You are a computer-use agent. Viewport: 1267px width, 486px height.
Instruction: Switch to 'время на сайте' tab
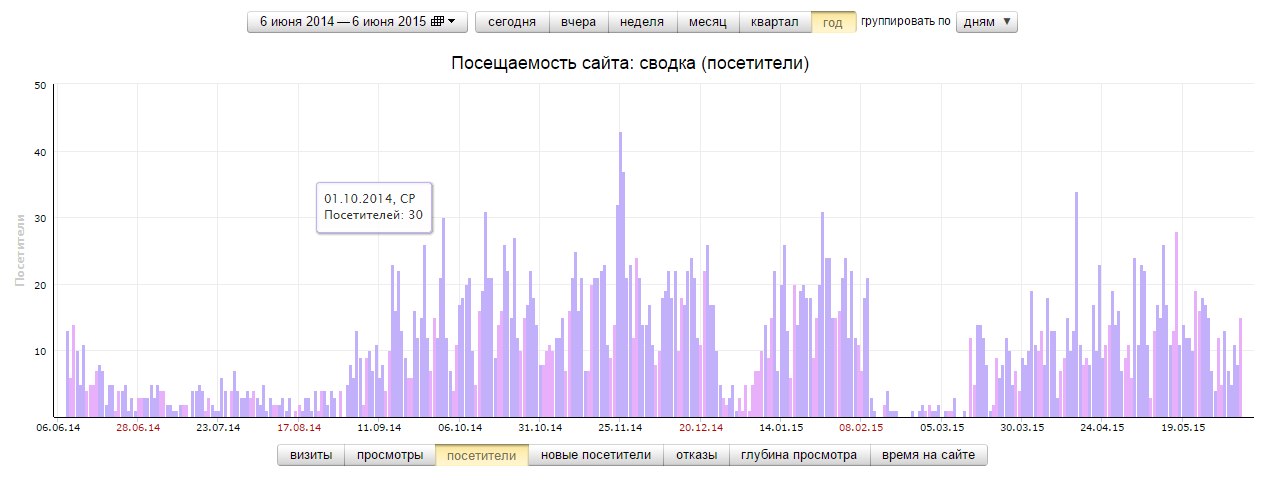929,455
